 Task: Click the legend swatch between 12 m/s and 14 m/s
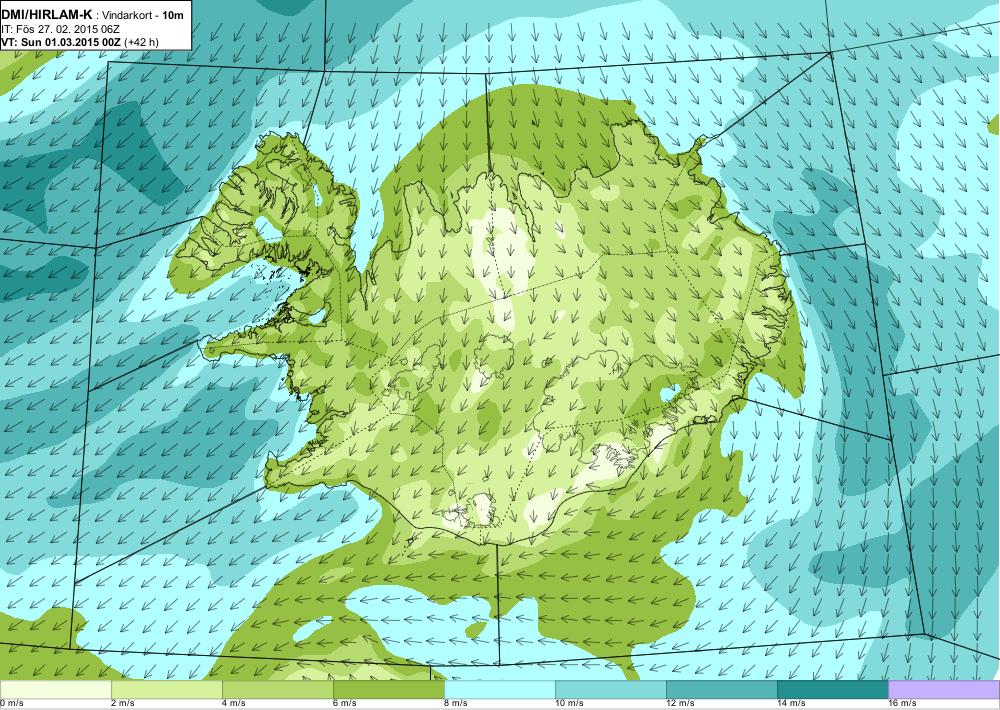(x=721, y=690)
